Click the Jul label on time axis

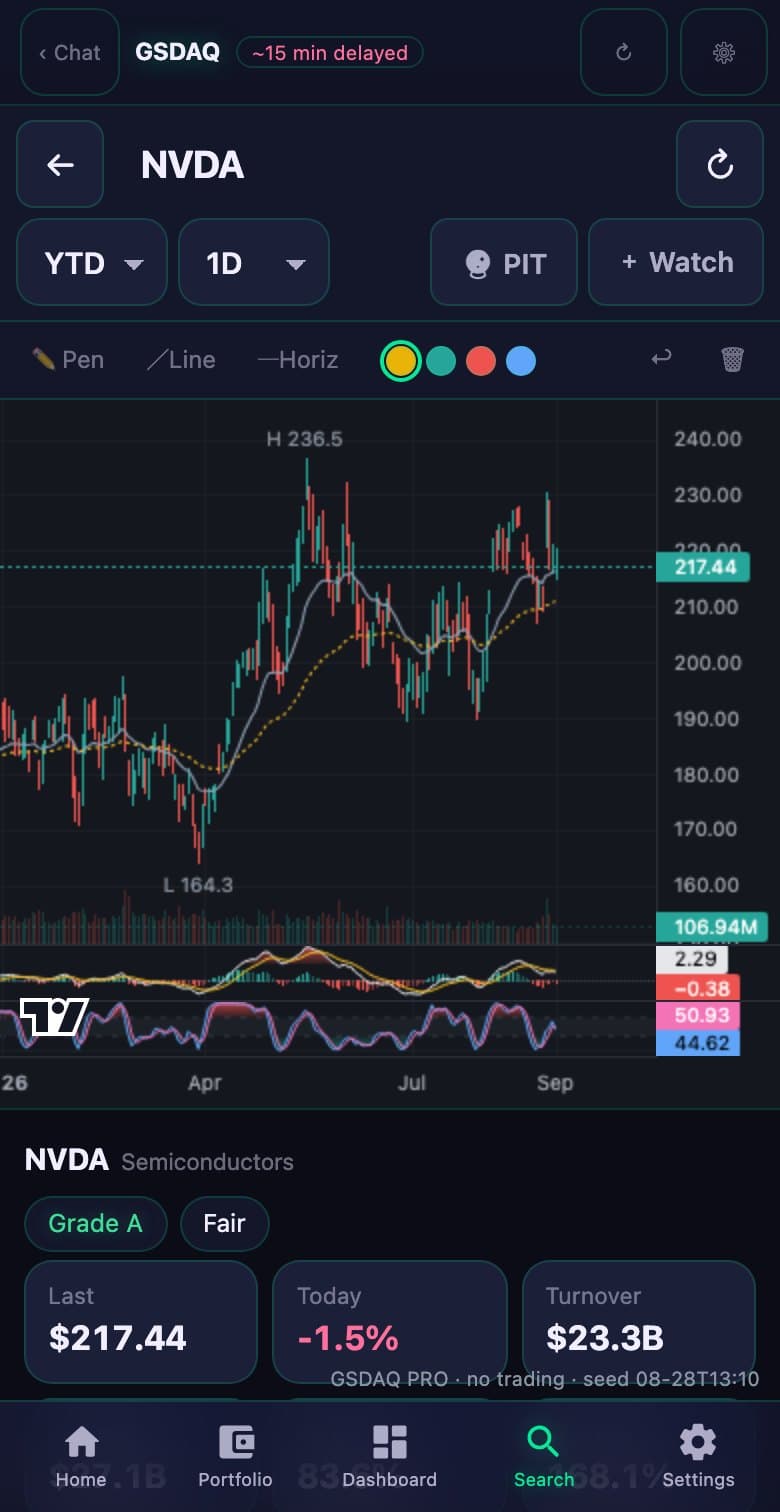pos(412,1083)
